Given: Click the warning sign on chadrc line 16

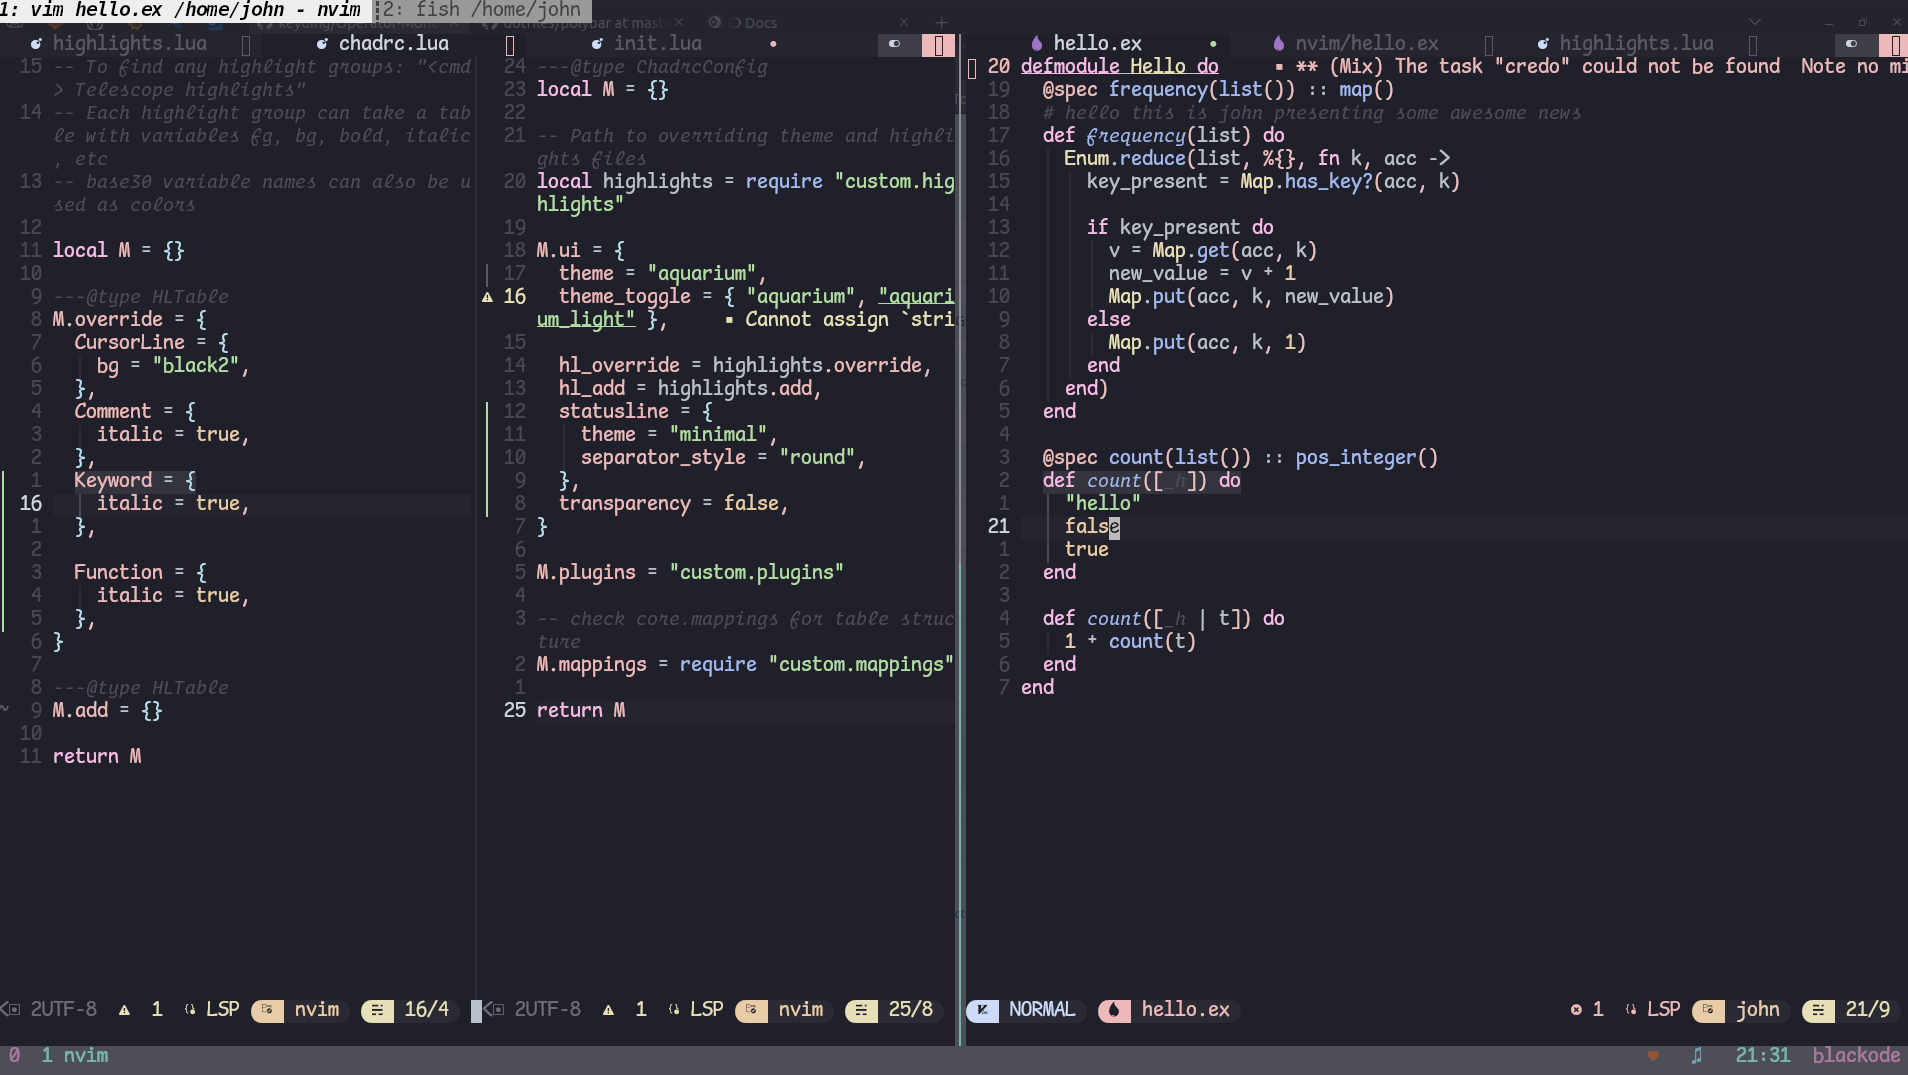Looking at the screenshot, I should (x=487, y=297).
